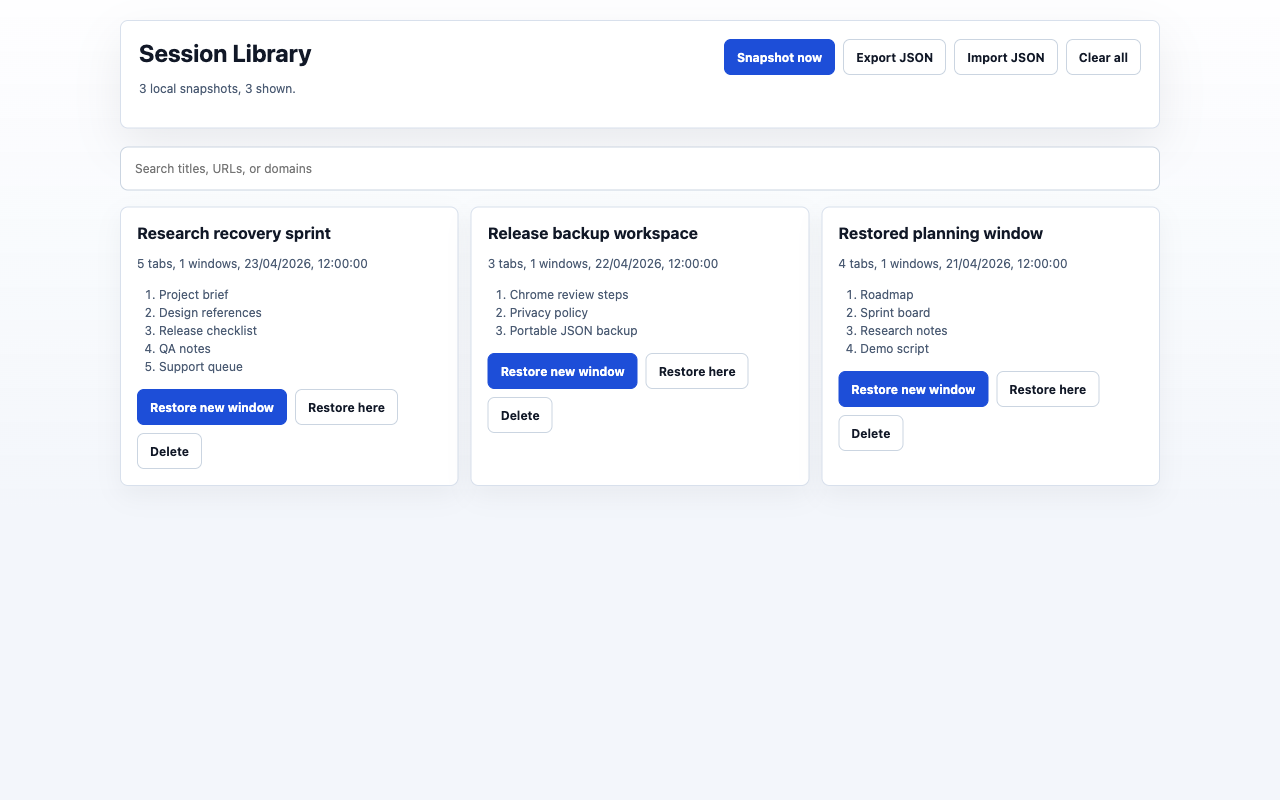Click the Design references list item
The width and height of the screenshot is (1280, 800).
pos(210,313)
